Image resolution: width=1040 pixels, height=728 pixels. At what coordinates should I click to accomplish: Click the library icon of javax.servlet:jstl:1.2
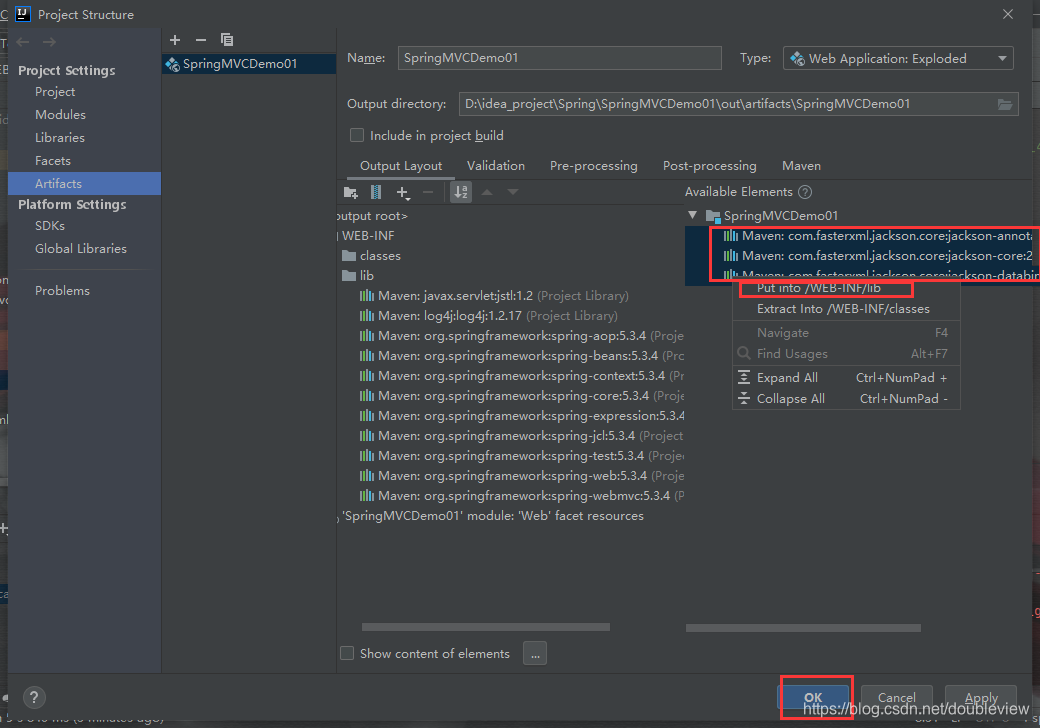point(367,296)
